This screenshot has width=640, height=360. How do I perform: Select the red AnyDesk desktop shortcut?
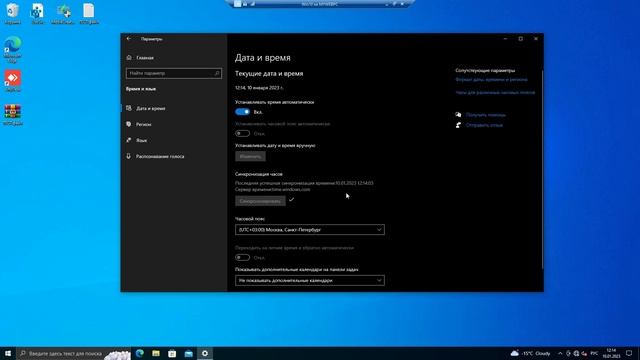pos(13,81)
